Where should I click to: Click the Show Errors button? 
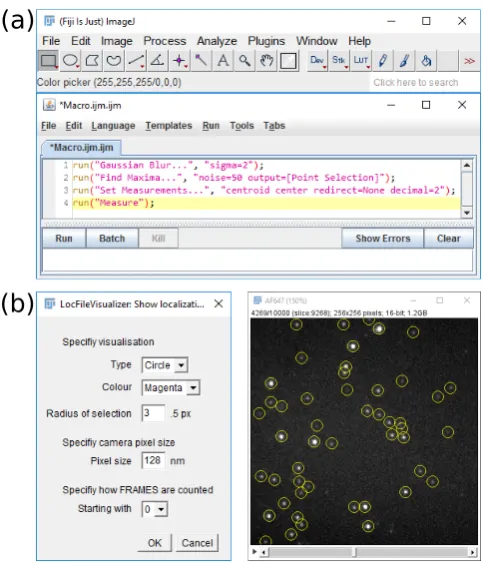[x=383, y=238]
